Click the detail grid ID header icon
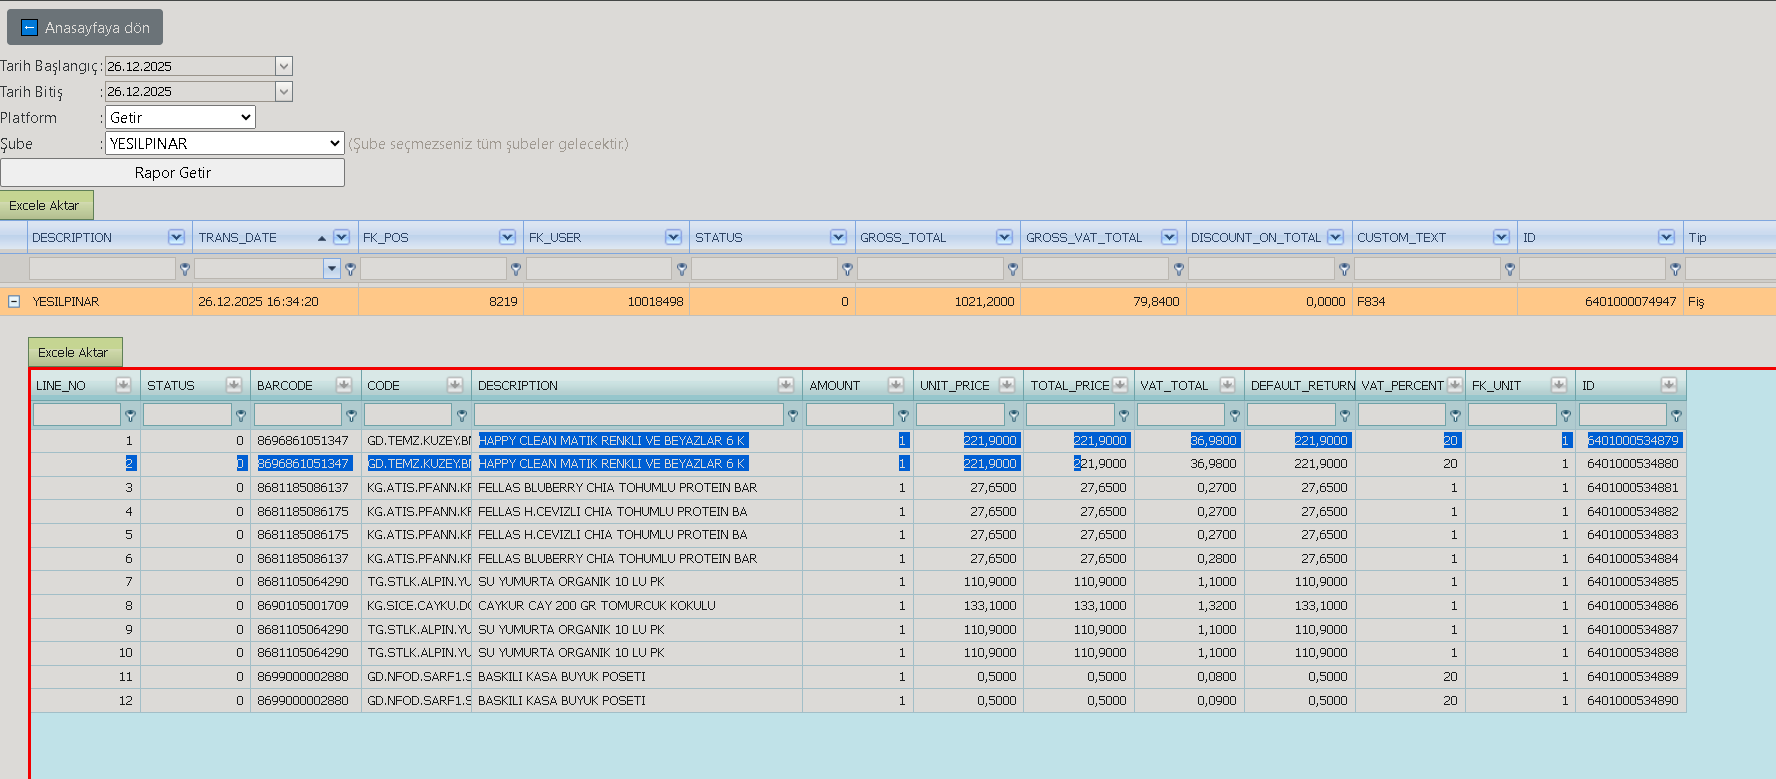1776x779 pixels. [1669, 385]
